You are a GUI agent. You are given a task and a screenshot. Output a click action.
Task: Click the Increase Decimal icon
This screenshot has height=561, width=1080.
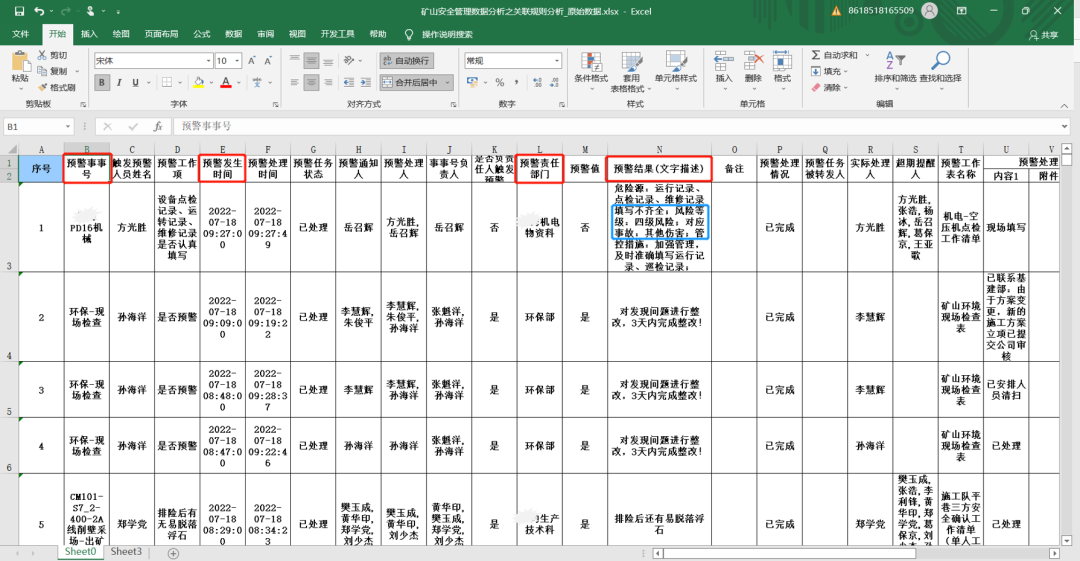(x=537, y=83)
